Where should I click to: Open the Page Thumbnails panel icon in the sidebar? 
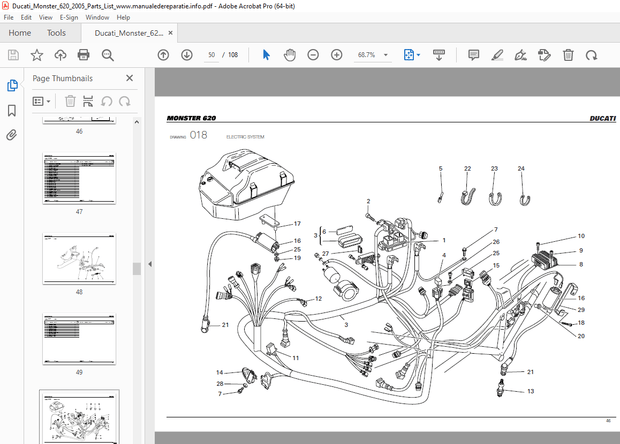point(12,85)
